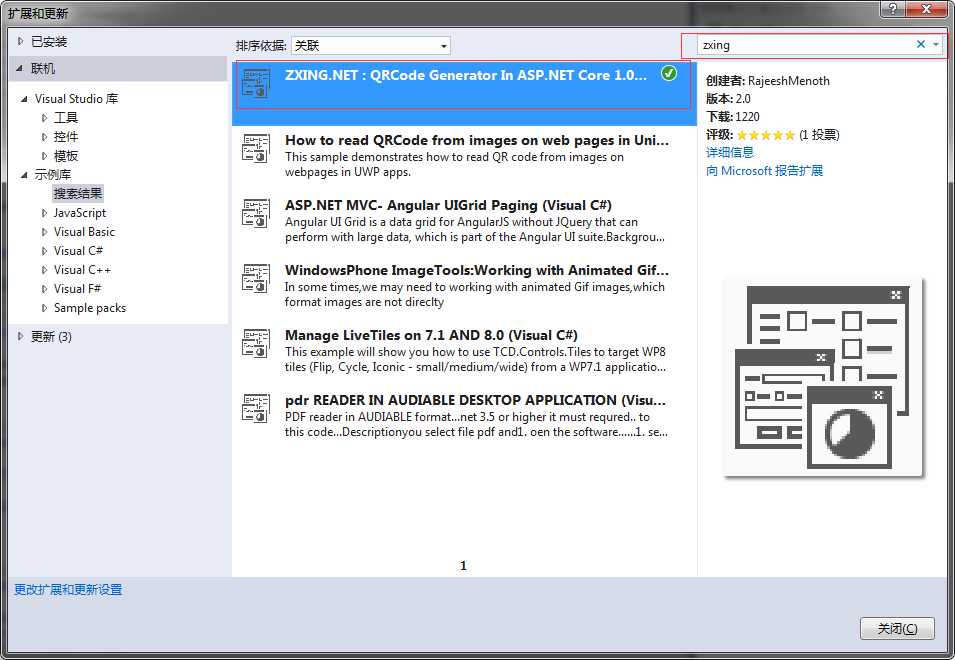This screenshot has width=955, height=660.
Task: Select the JavaScript tree item
Action: click(x=80, y=212)
